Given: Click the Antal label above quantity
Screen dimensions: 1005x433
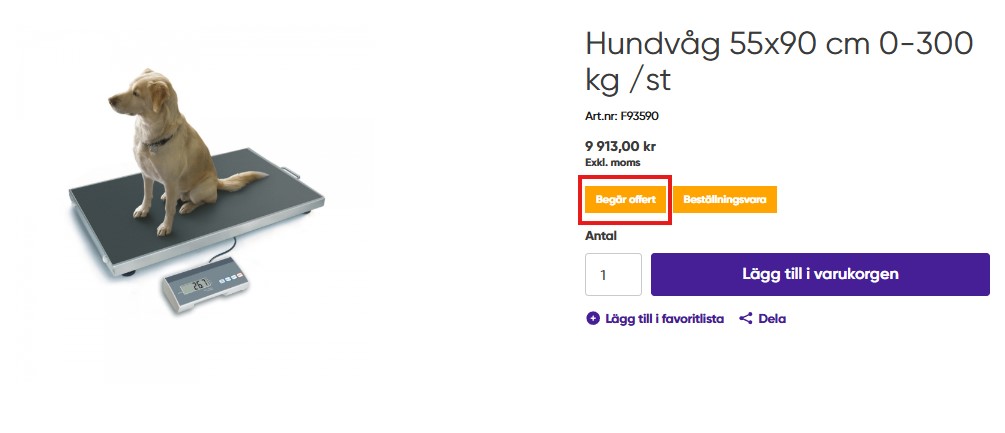Looking at the screenshot, I should click(x=601, y=236).
